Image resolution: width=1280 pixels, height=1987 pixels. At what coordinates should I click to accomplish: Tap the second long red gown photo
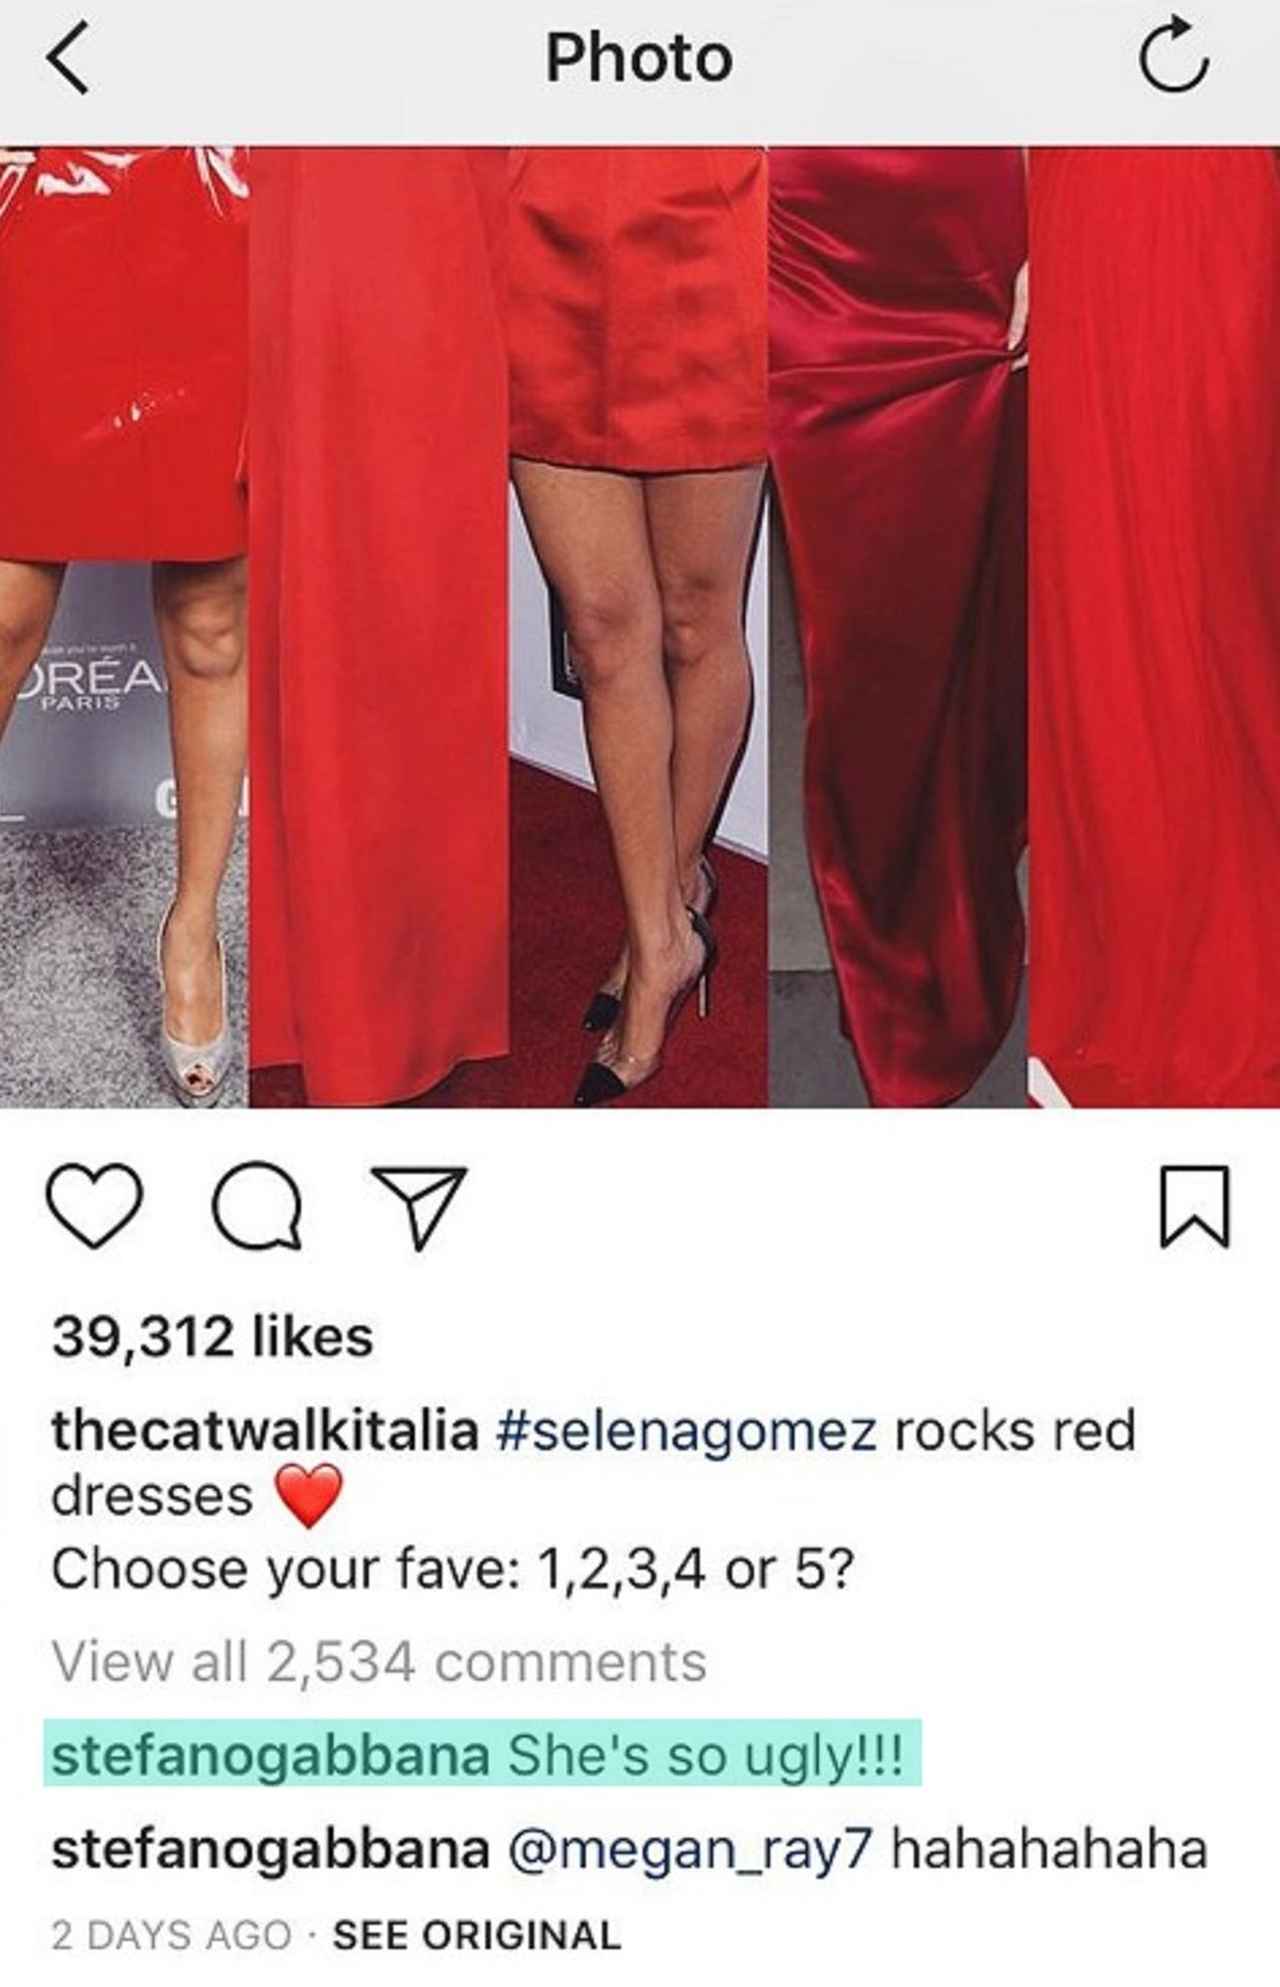click(379, 628)
